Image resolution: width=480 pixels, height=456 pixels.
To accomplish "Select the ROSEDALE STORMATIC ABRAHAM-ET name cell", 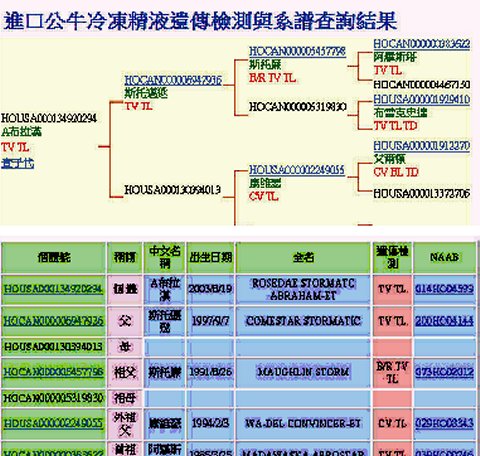I will point(303,289).
